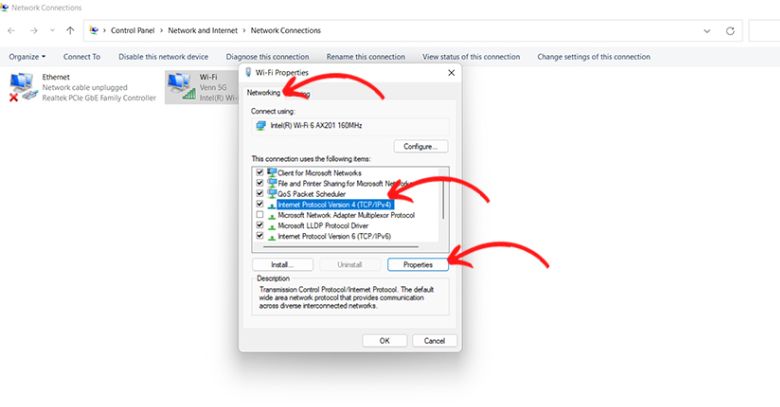780x407 pixels.
Task: Click the Multiplexor Protocol item icon
Action: [x=272, y=216]
